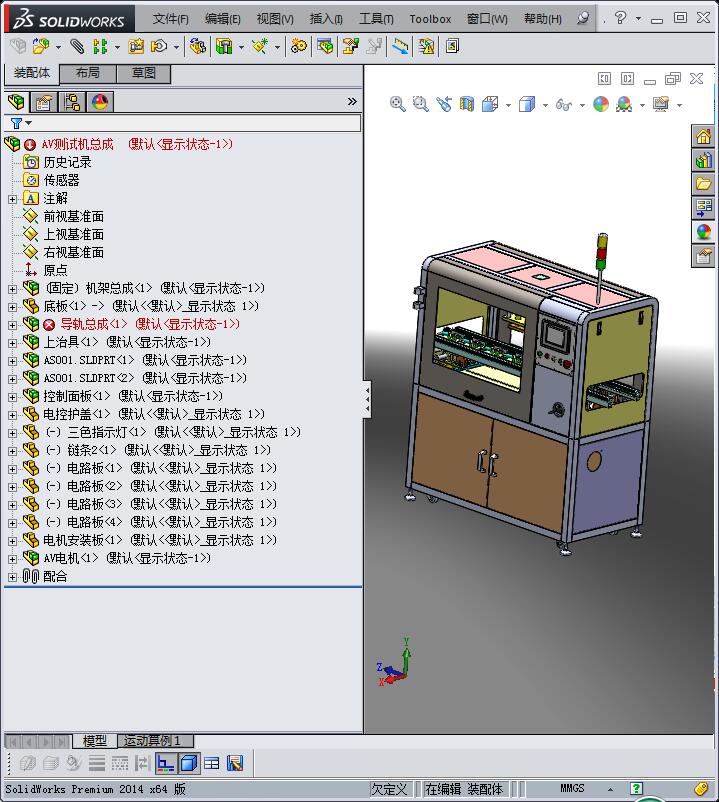Open the Exploded View tool
This screenshot has height=802, width=719.
pos(350,47)
